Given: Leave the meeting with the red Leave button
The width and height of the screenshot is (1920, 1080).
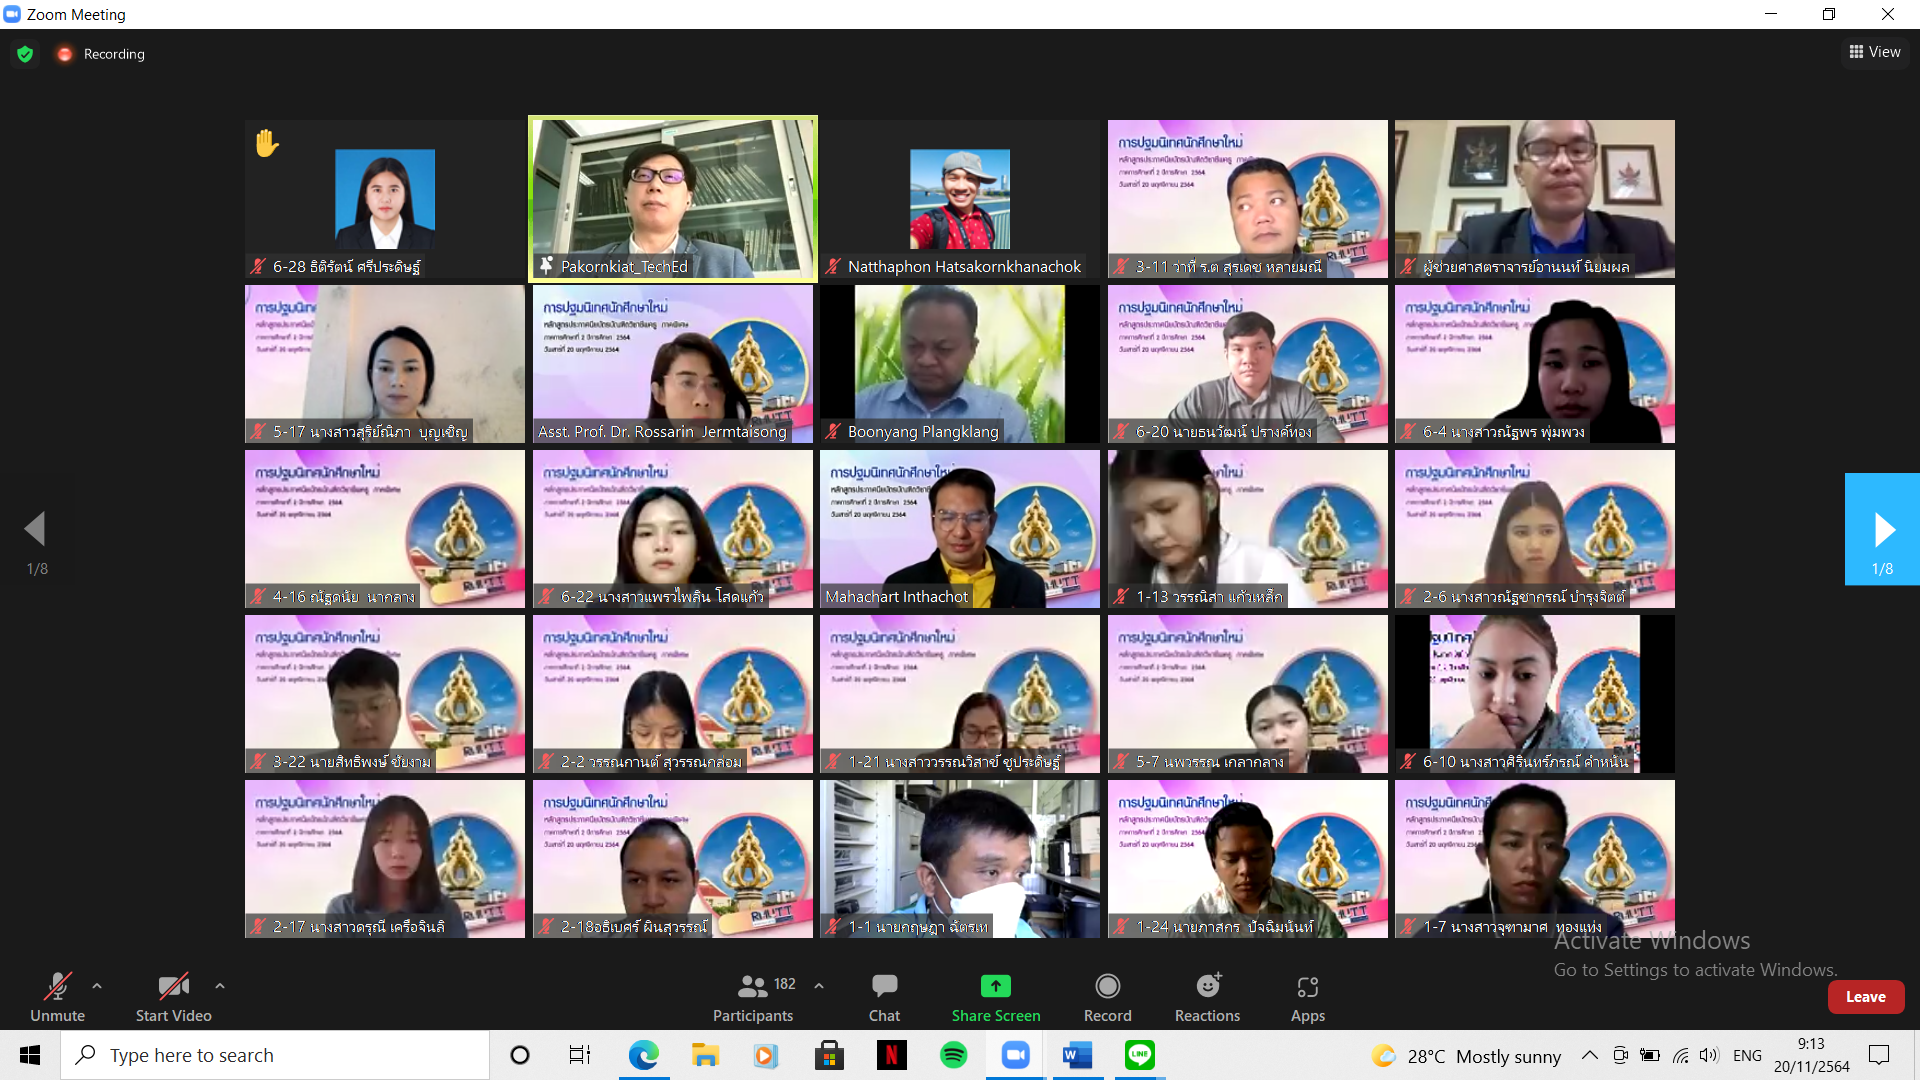Looking at the screenshot, I should (1865, 997).
